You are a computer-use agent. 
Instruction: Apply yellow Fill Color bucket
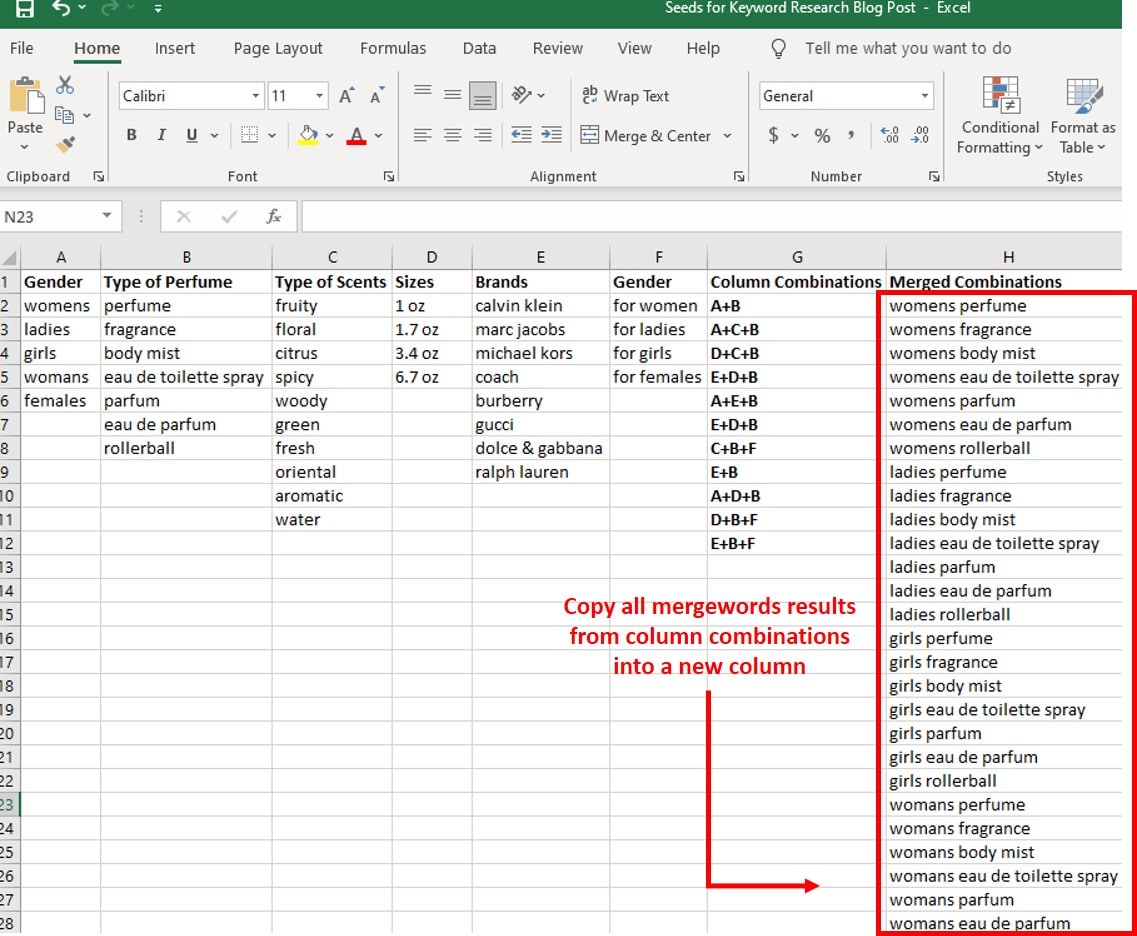click(x=308, y=136)
